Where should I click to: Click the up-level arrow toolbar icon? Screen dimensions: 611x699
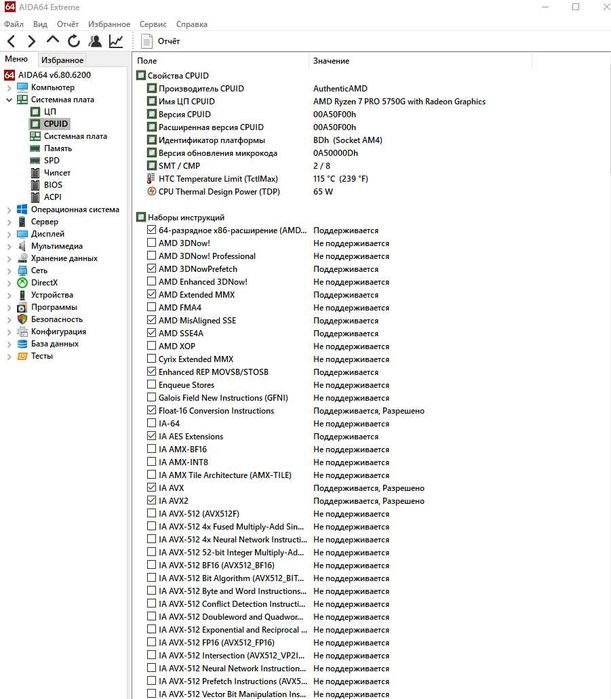[x=53, y=41]
